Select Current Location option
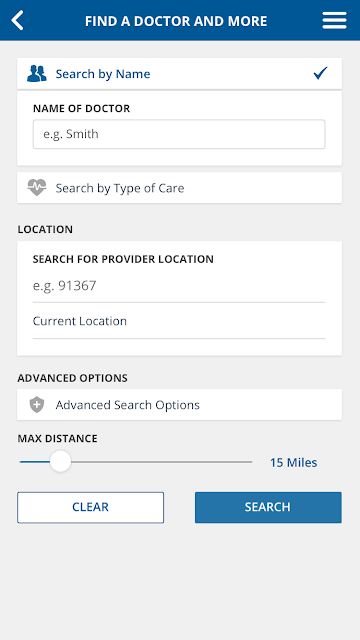Image resolution: width=360 pixels, height=640 pixels. (179, 321)
